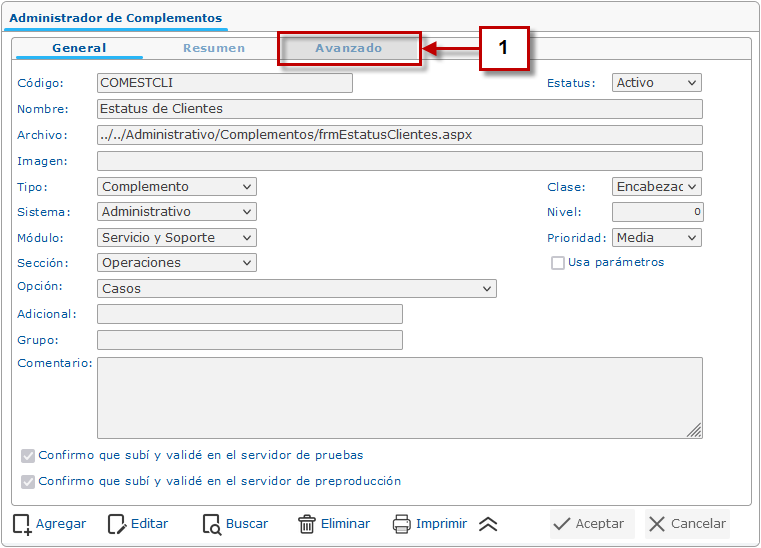Screen dimensions: 761x548
Task: Toggle servidor de pruebas confirmation checkbox
Action: point(28,456)
